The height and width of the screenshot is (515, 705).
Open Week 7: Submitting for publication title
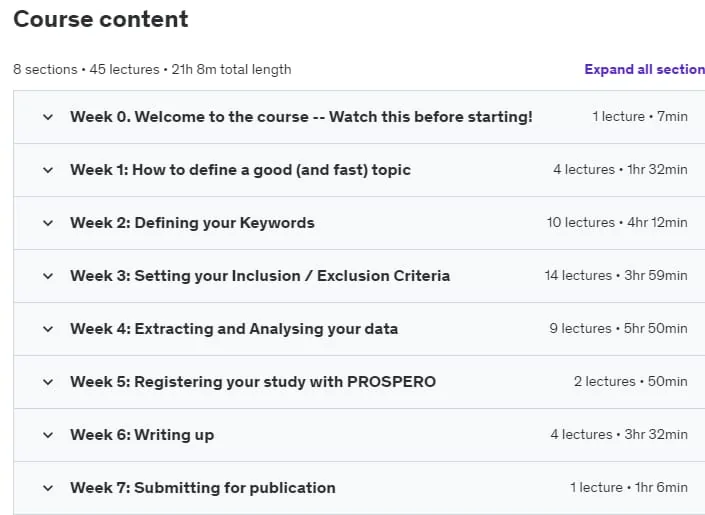coord(203,488)
